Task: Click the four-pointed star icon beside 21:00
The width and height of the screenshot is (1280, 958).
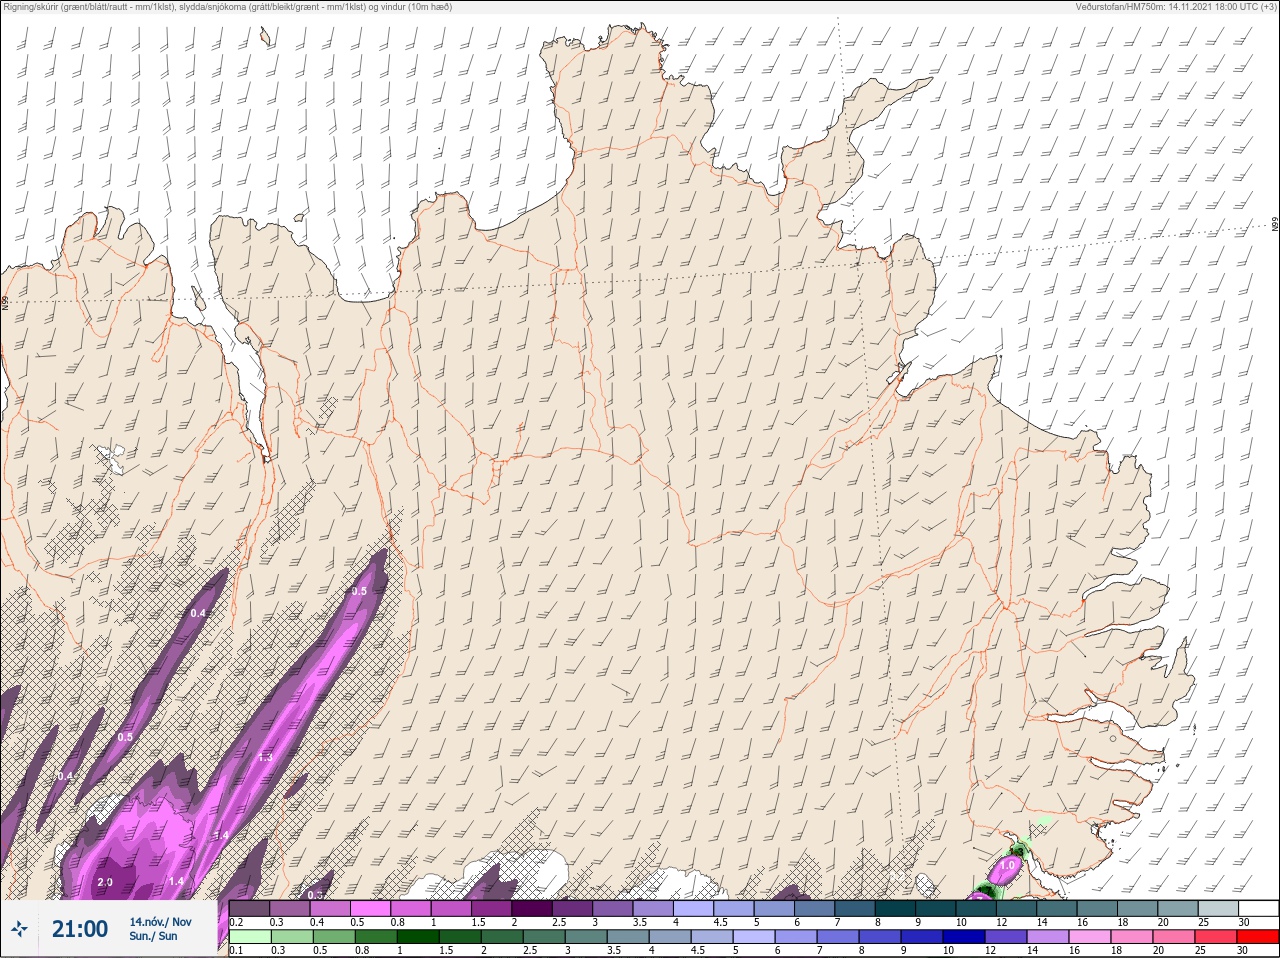Action: pos(19,930)
